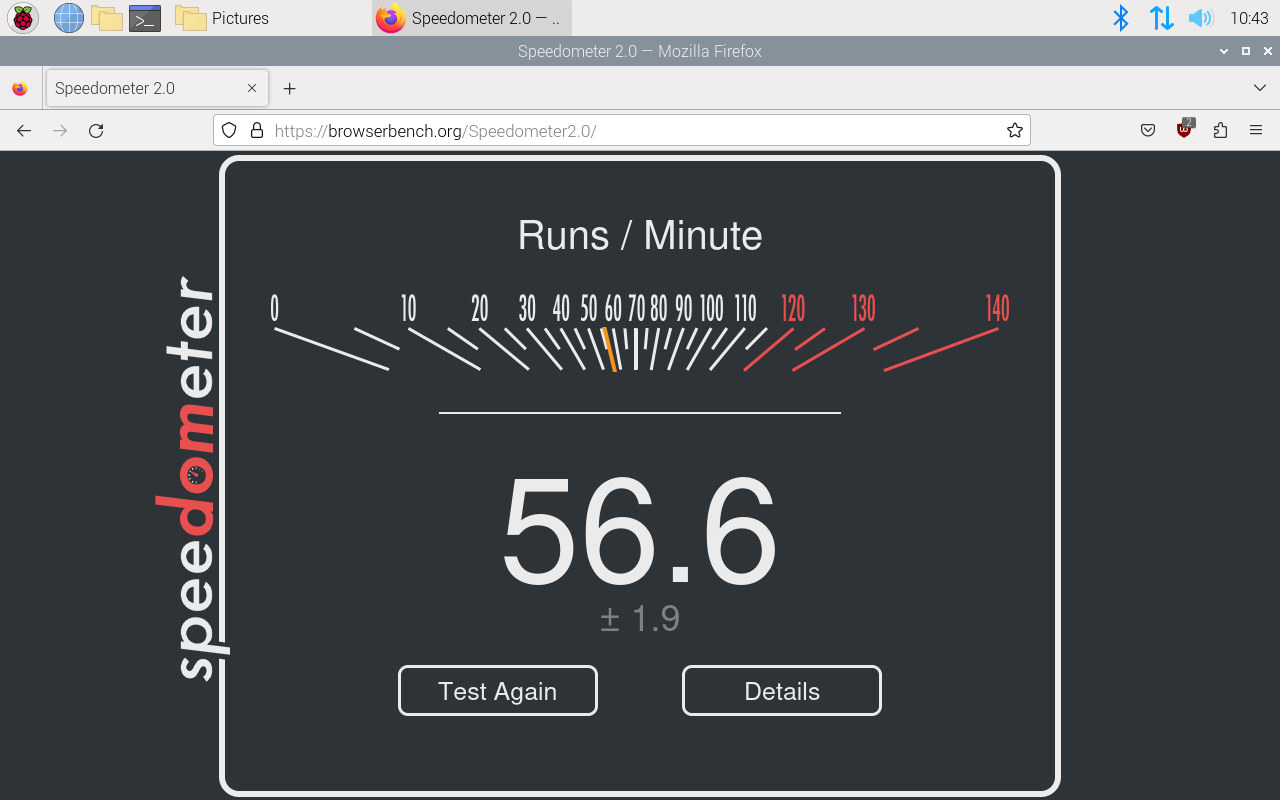The width and height of the screenshot is (1280, 800).
Task: Click the red 130 gauge label
Action: 863,308
